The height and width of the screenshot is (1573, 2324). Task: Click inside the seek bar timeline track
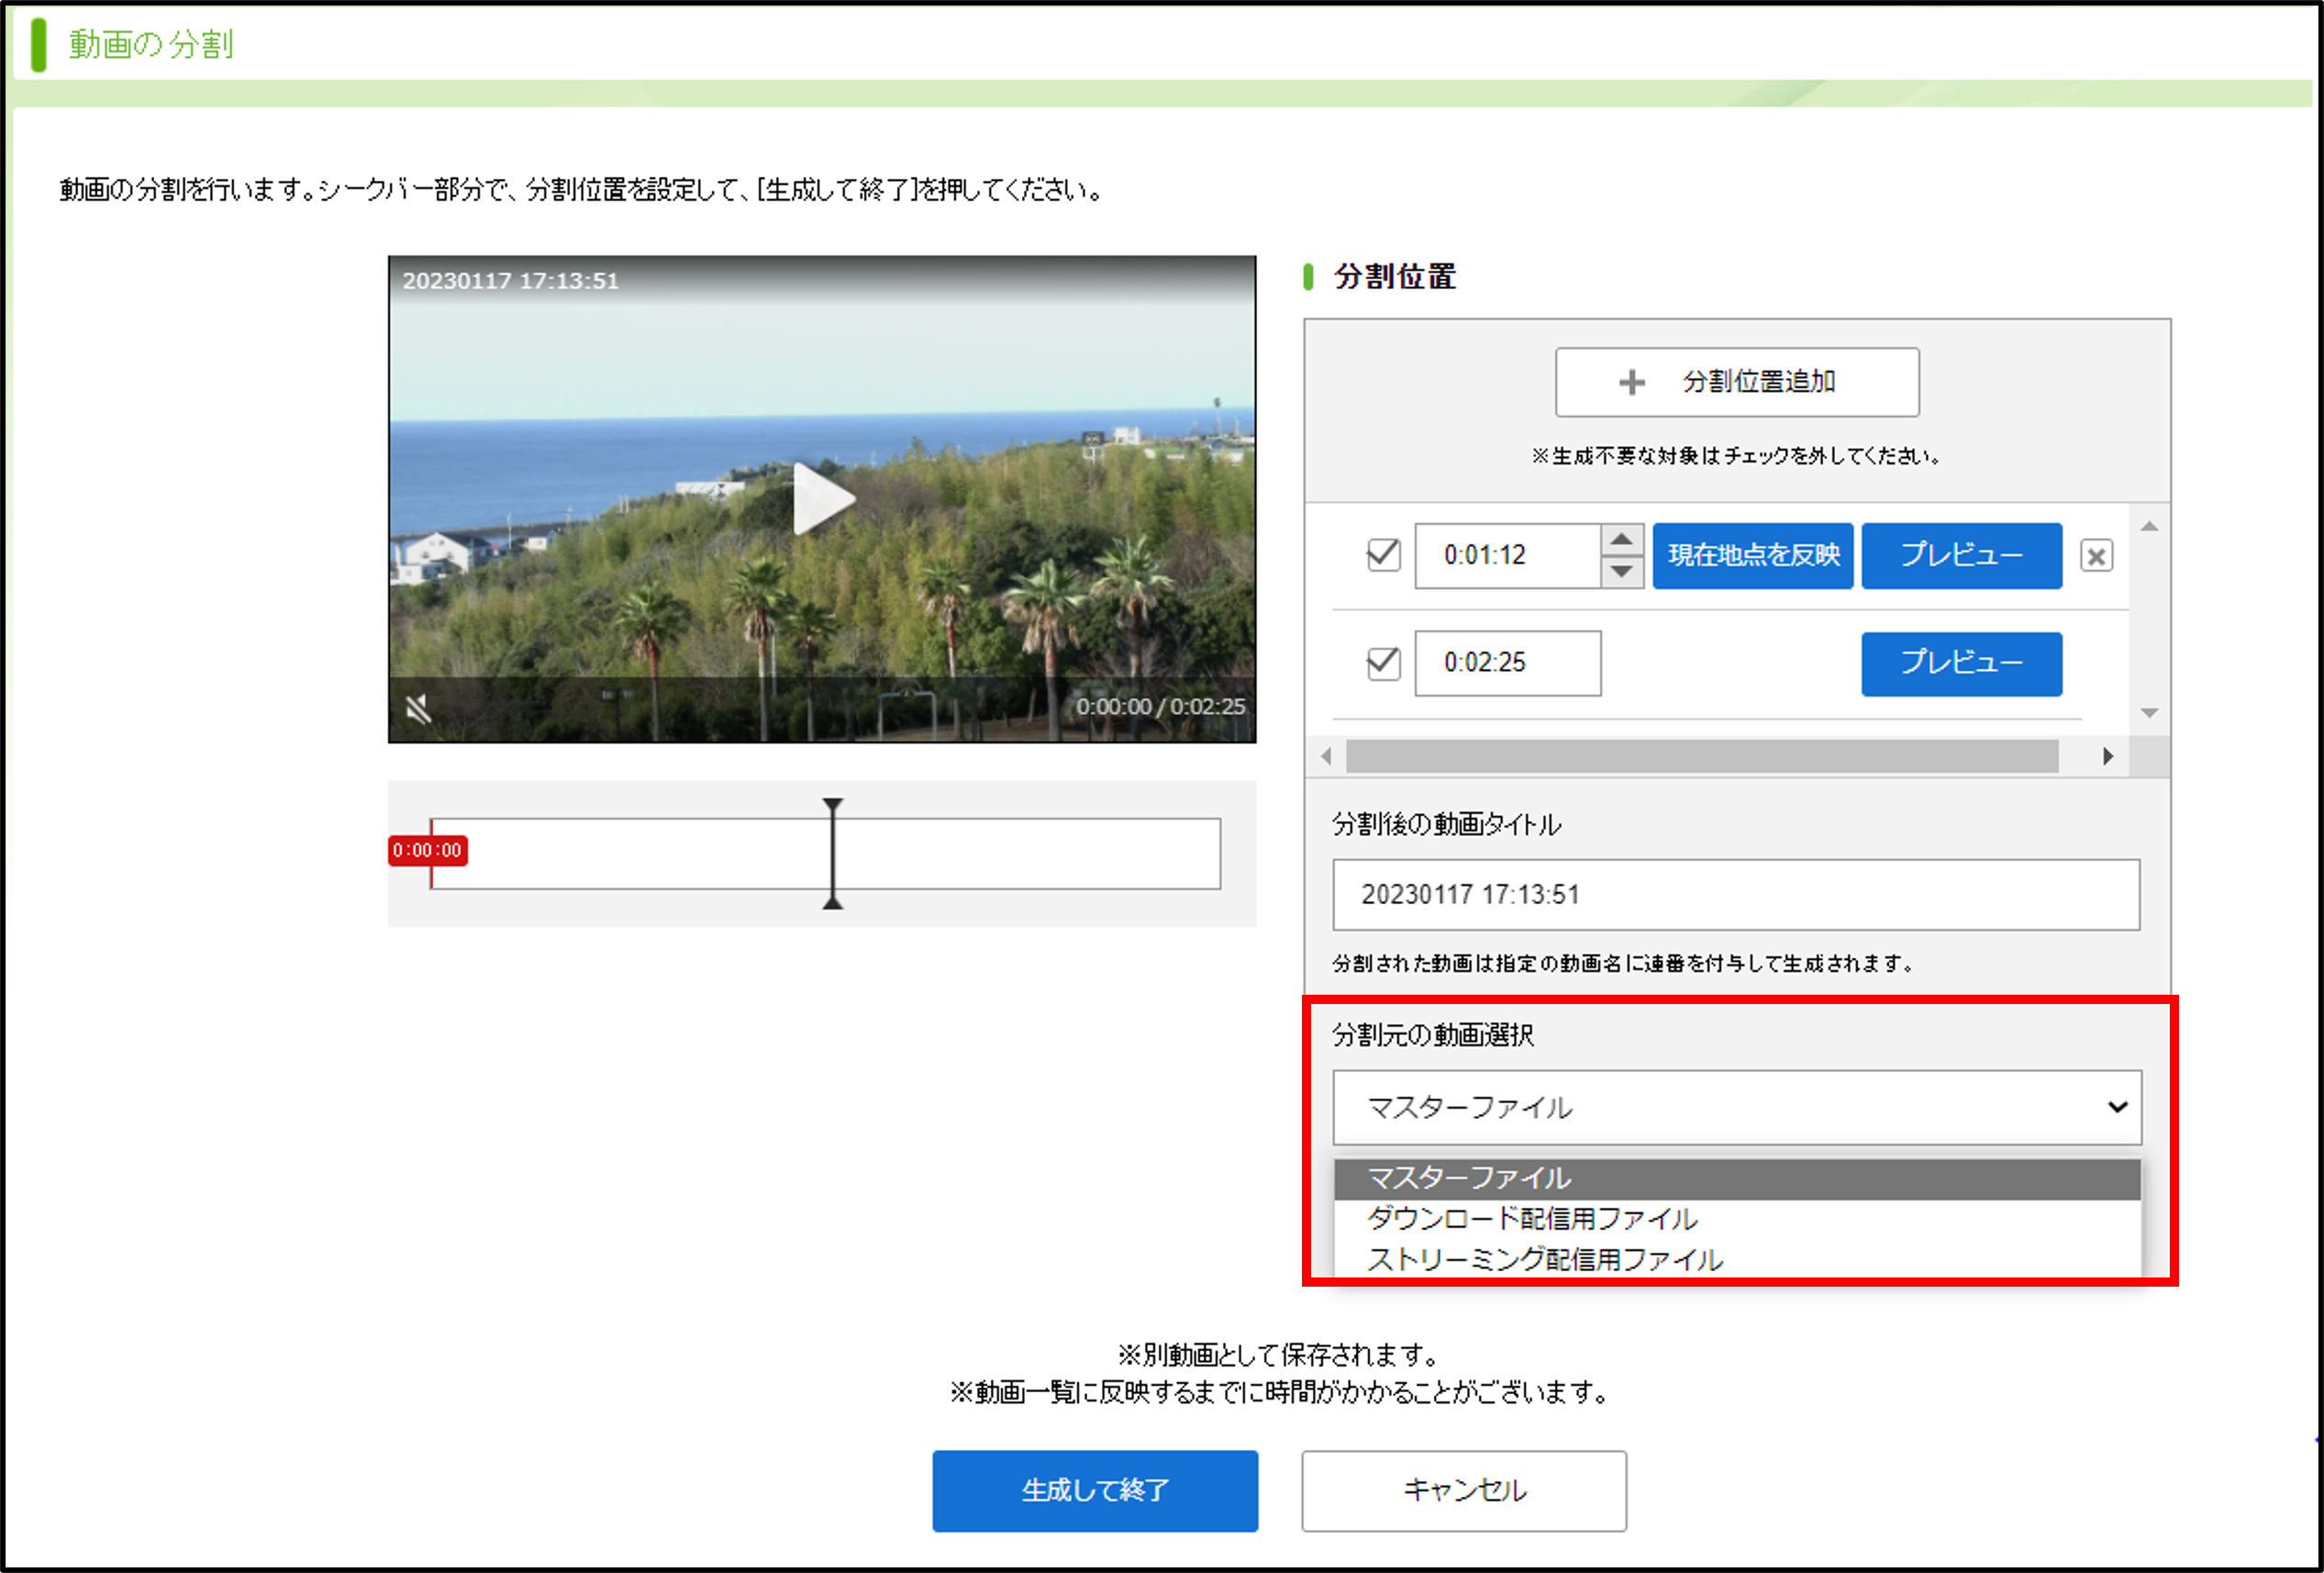pyautogui.click(x=825, y=854)
